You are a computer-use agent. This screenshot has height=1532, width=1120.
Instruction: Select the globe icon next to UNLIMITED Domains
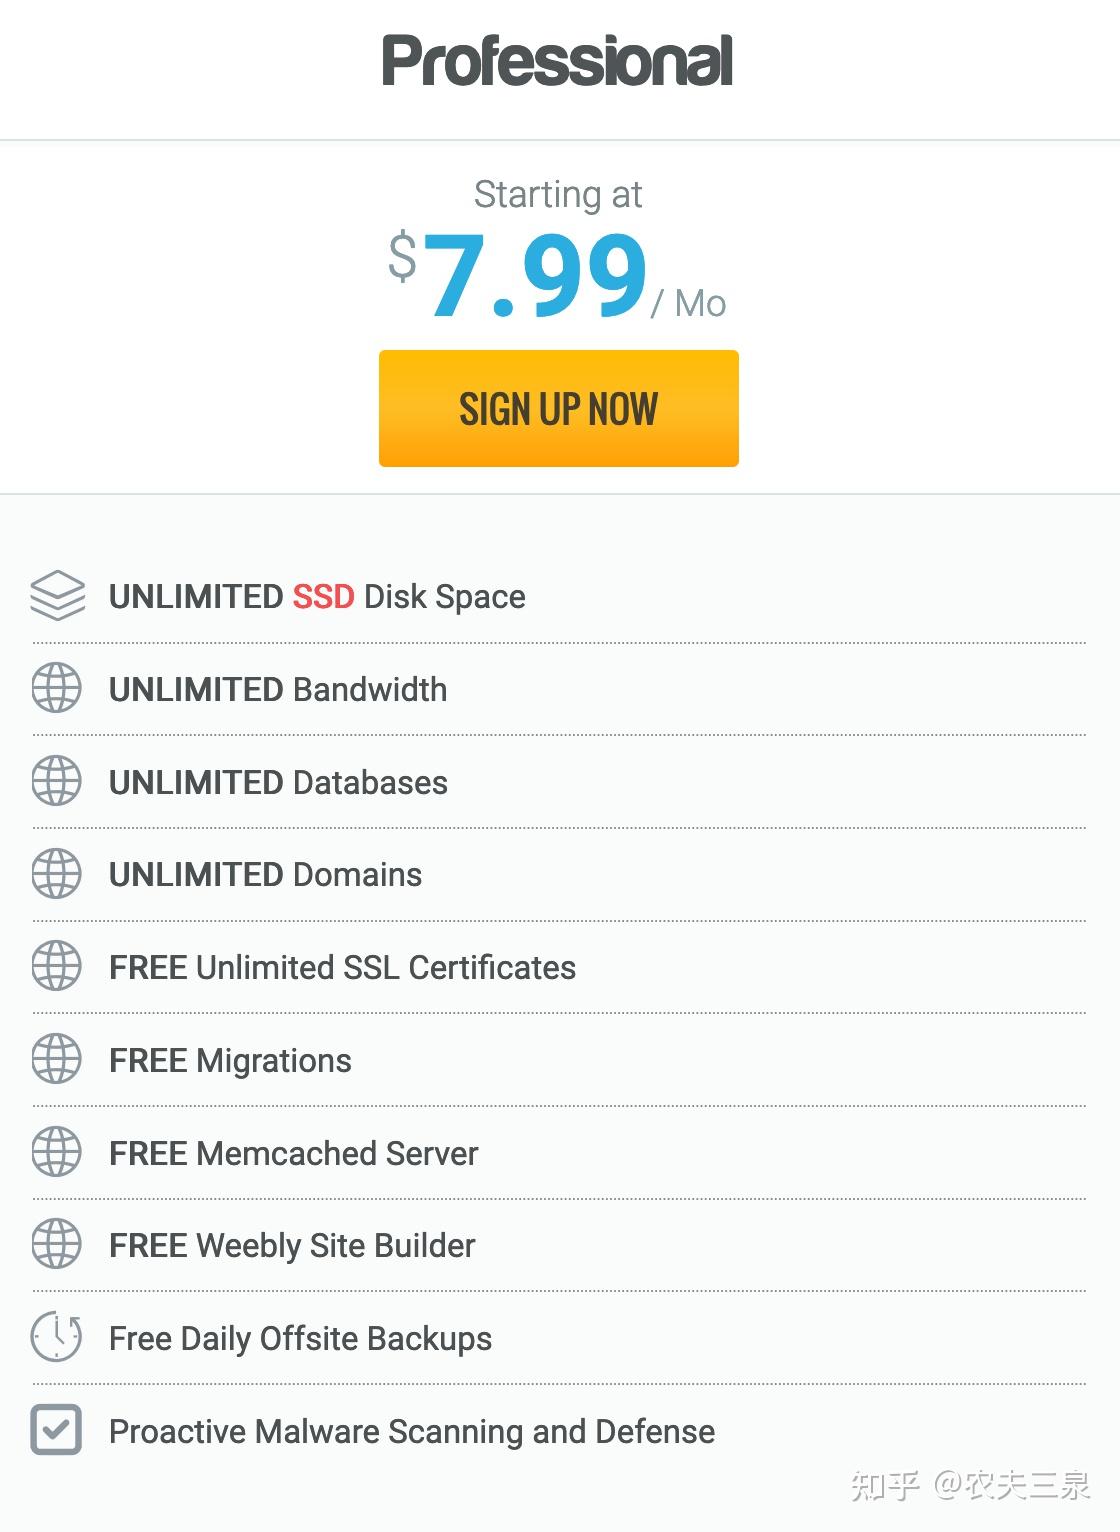(57, 873)
